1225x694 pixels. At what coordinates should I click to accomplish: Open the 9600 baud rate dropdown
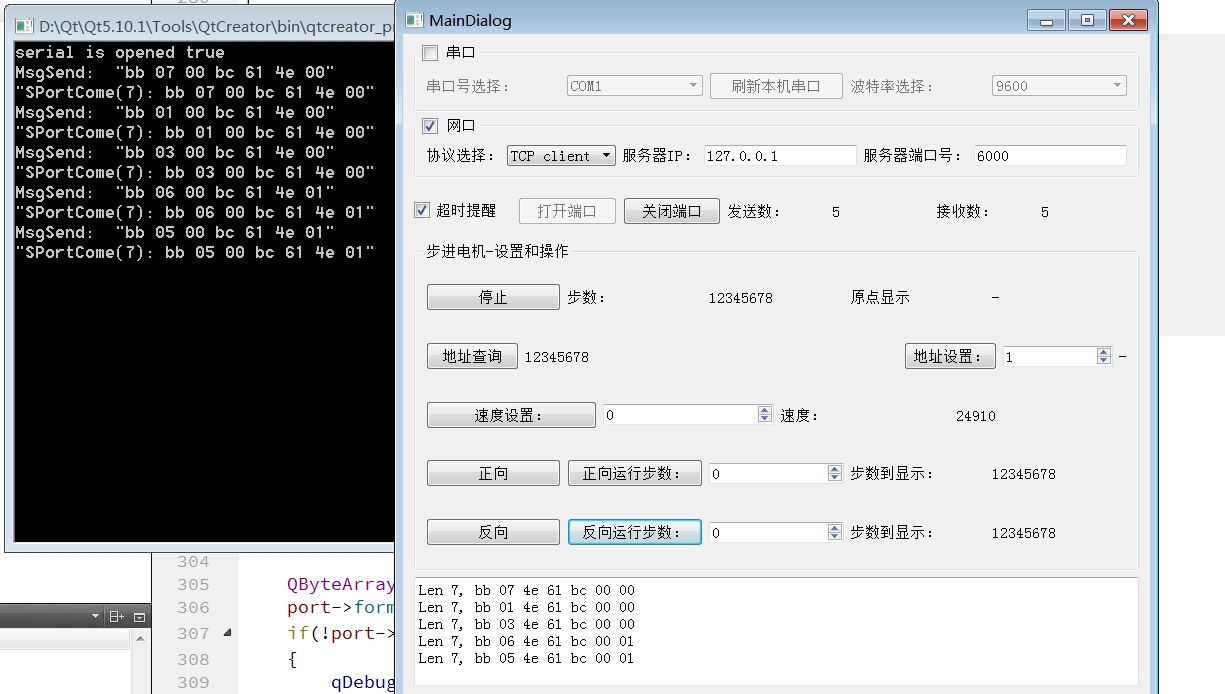coord(1059,86)
